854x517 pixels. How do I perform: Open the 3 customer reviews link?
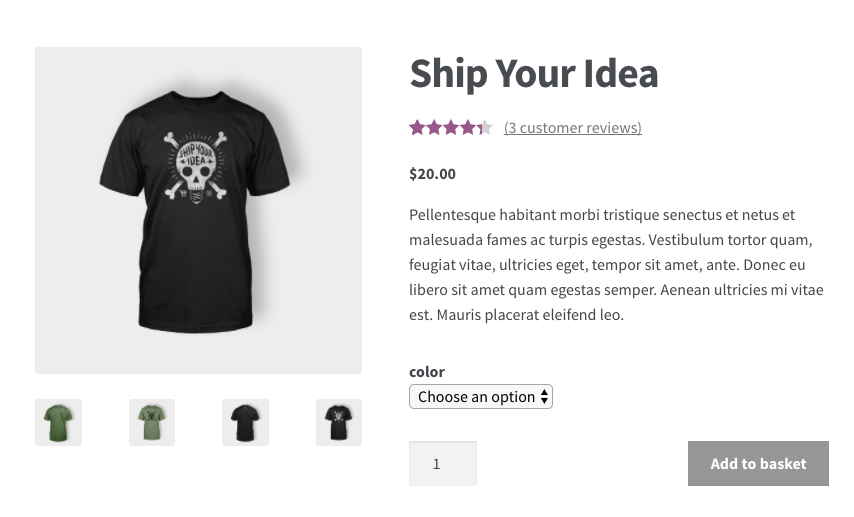[x=573, y=127]
